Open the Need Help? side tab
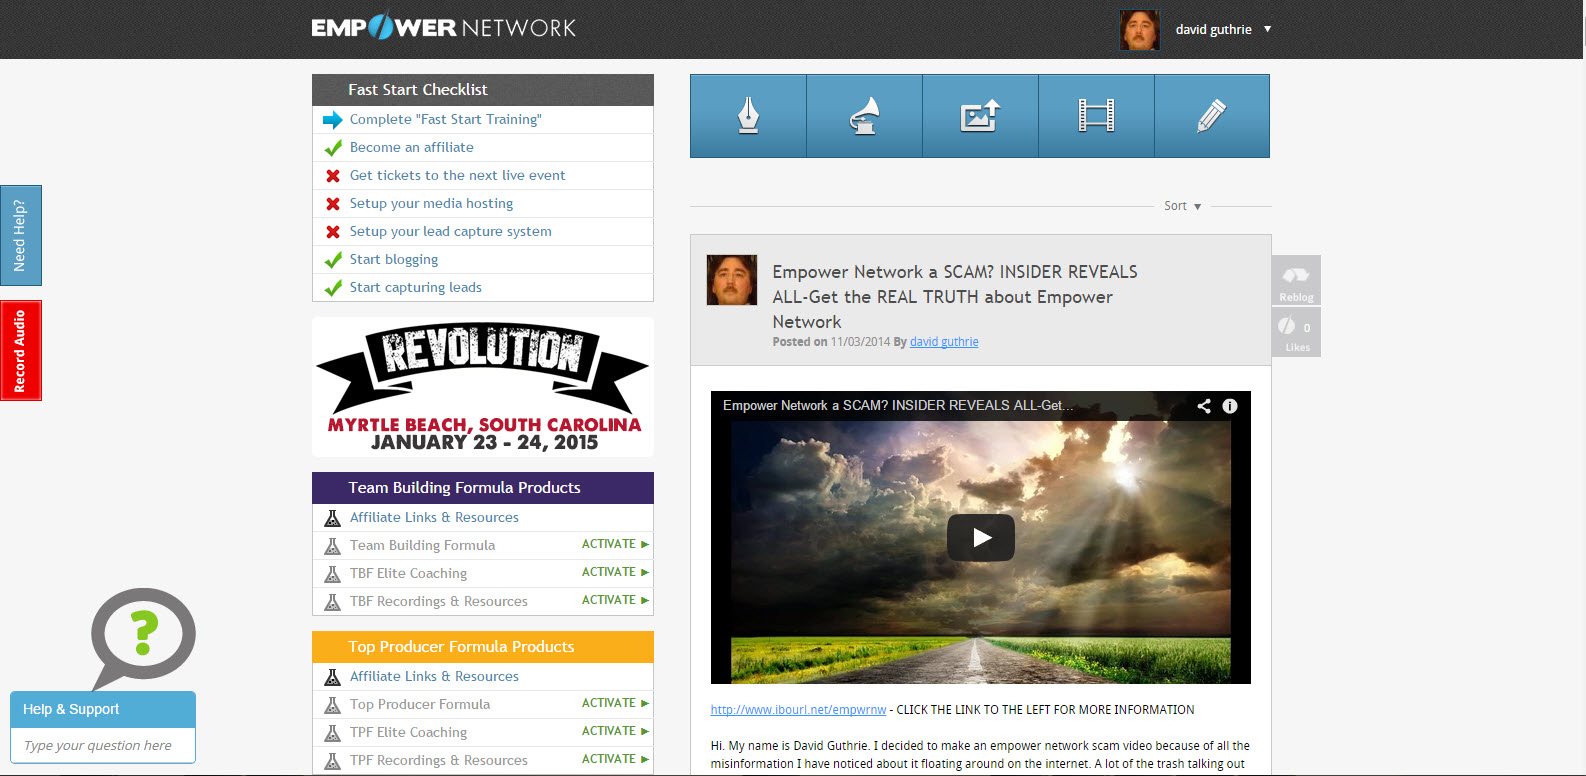Image resolution: width=1586 pixels, height=776 pixels. point(21,235)
